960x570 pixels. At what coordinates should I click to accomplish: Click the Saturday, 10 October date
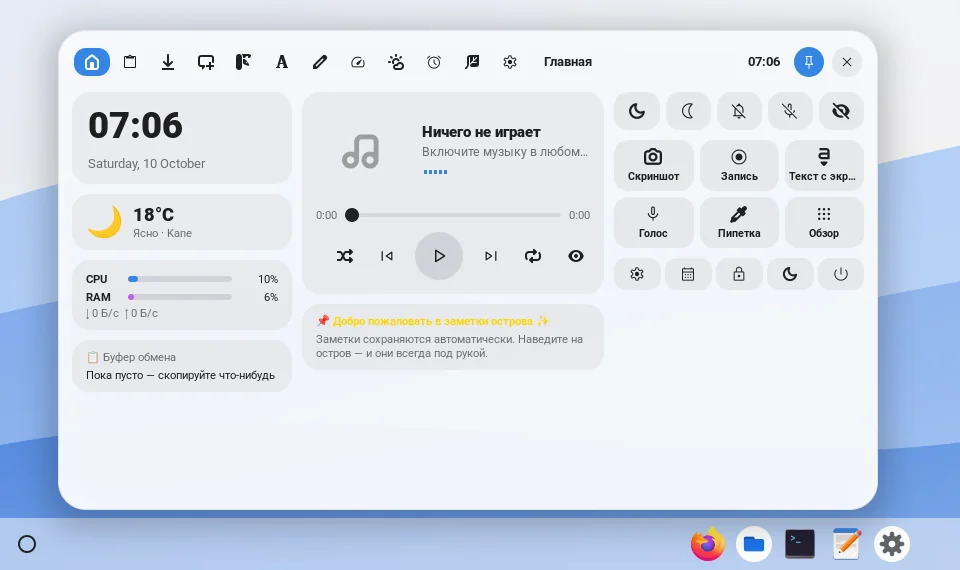tap(146, 163)
